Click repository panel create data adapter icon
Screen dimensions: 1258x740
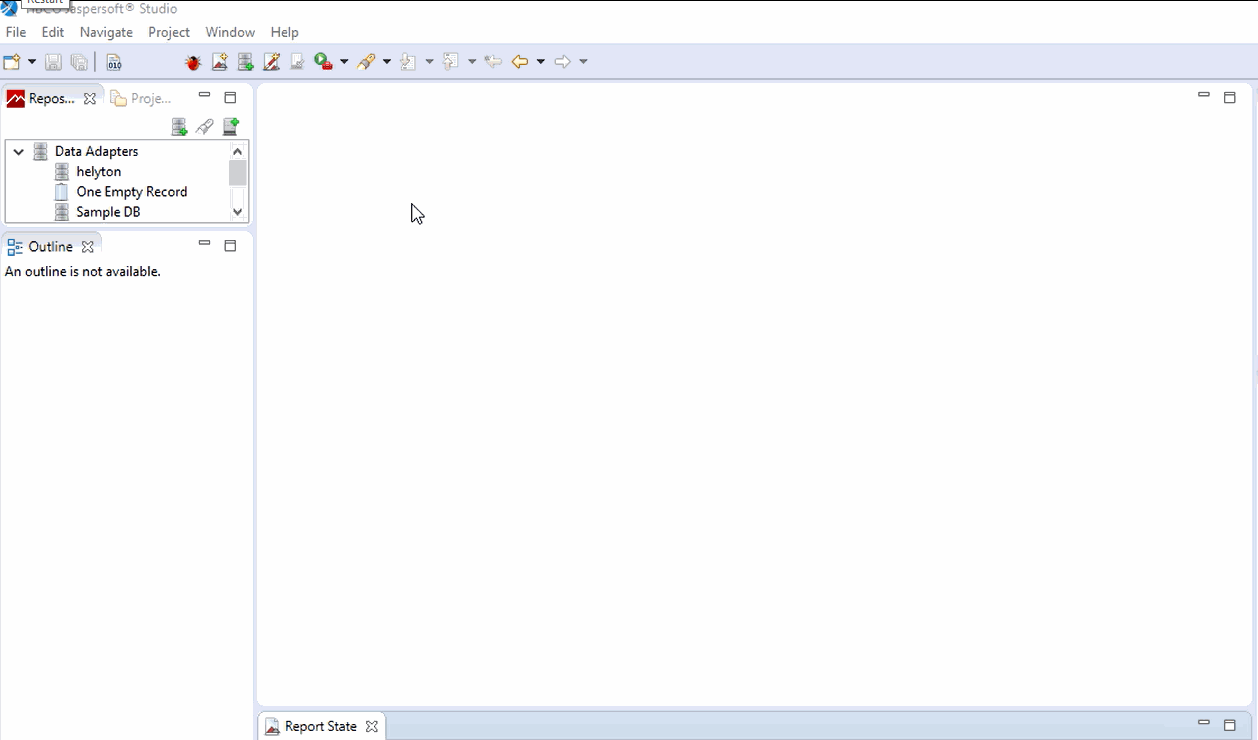[179, 126]
